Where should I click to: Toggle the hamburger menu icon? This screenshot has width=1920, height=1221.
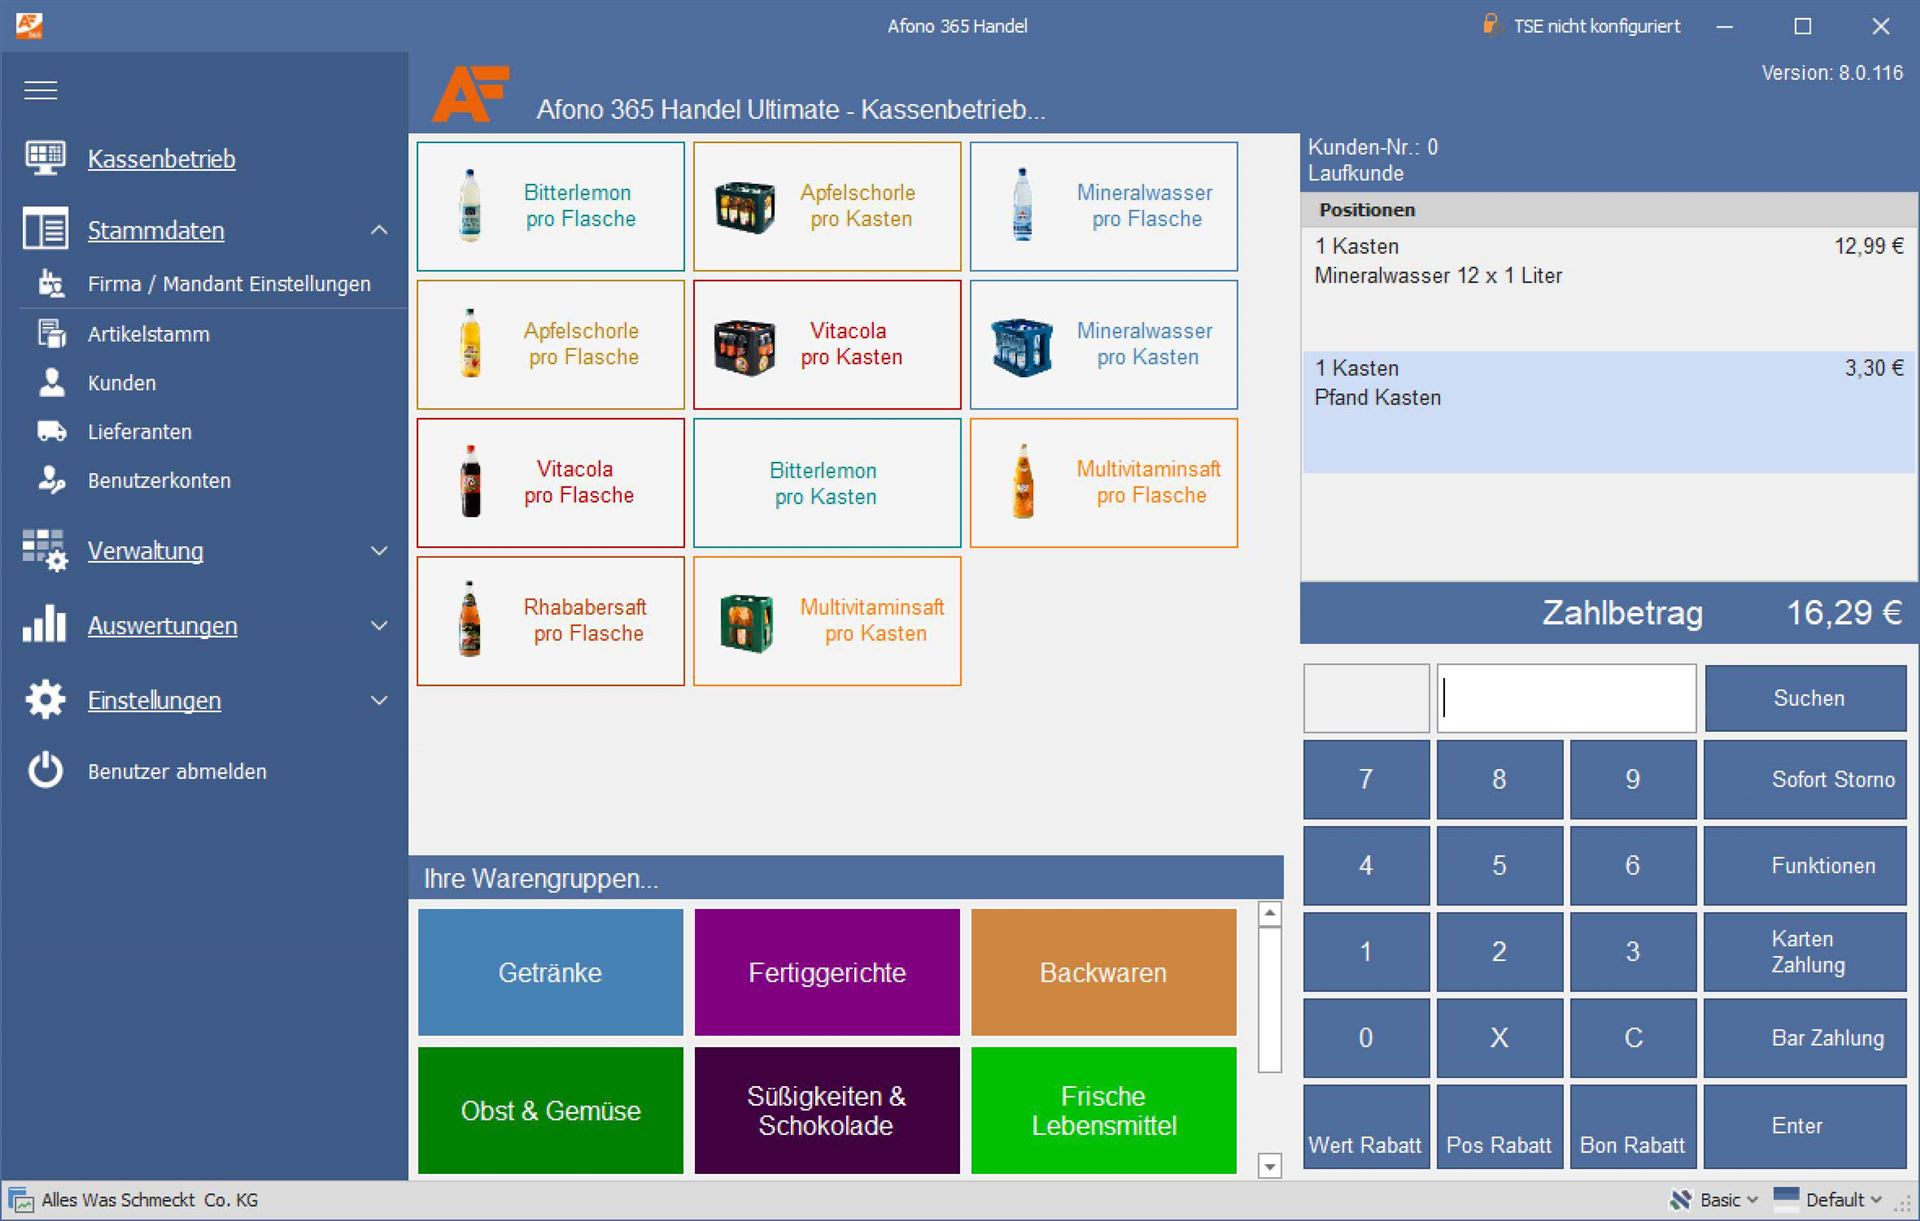coord(41,90)
